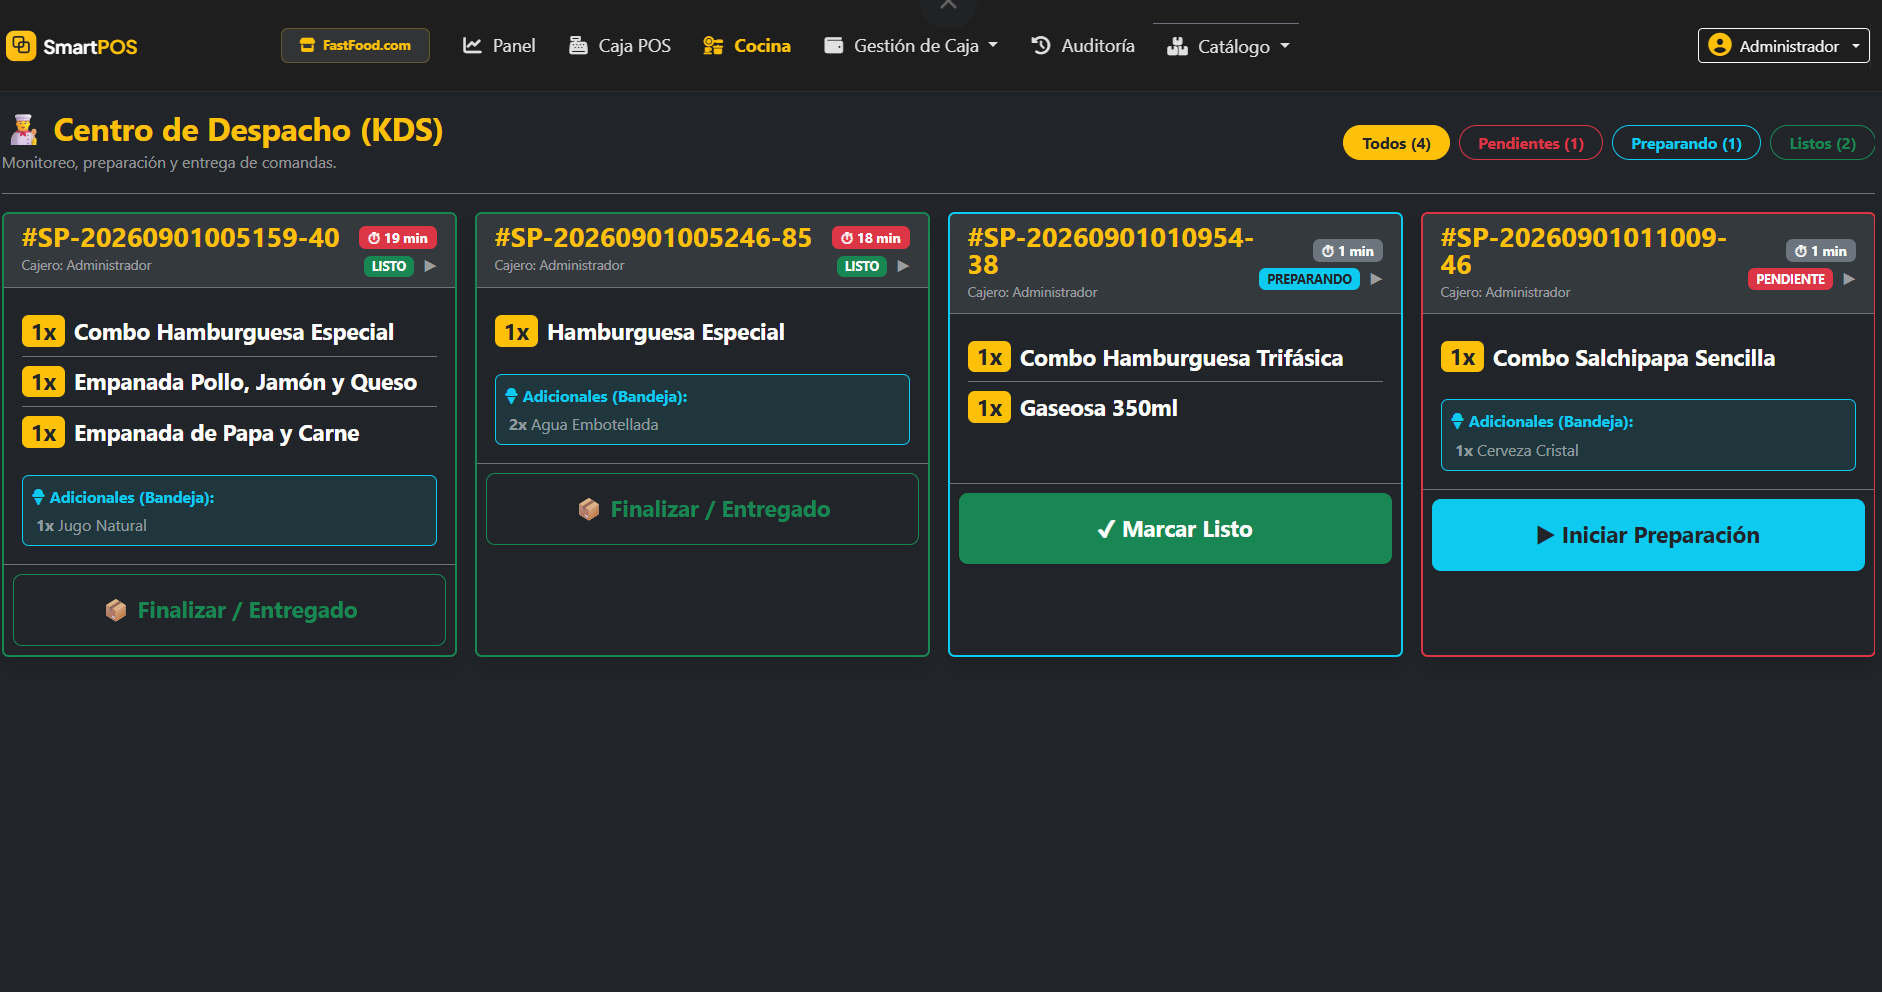Filter orders by Preparando (1)

(1686, 143)
